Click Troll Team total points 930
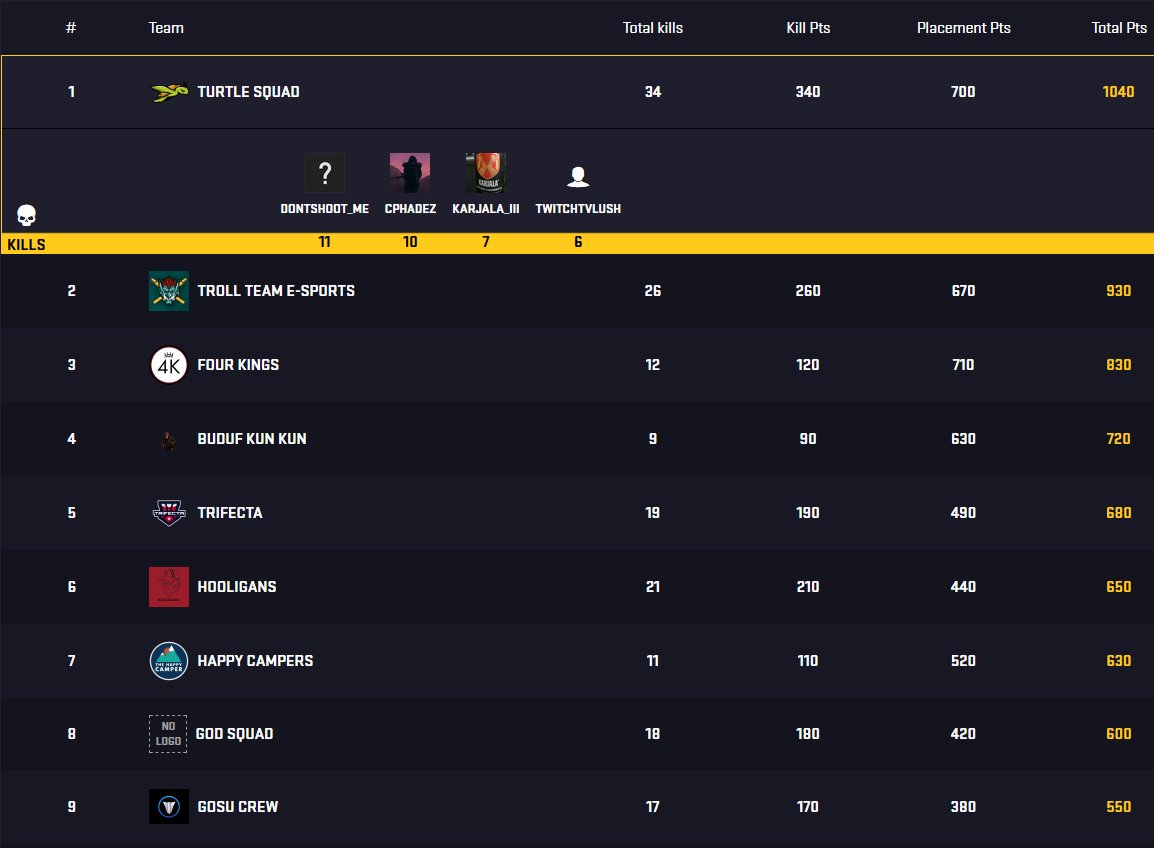This screenshot has height=848, width=1154. (1118, 291)
